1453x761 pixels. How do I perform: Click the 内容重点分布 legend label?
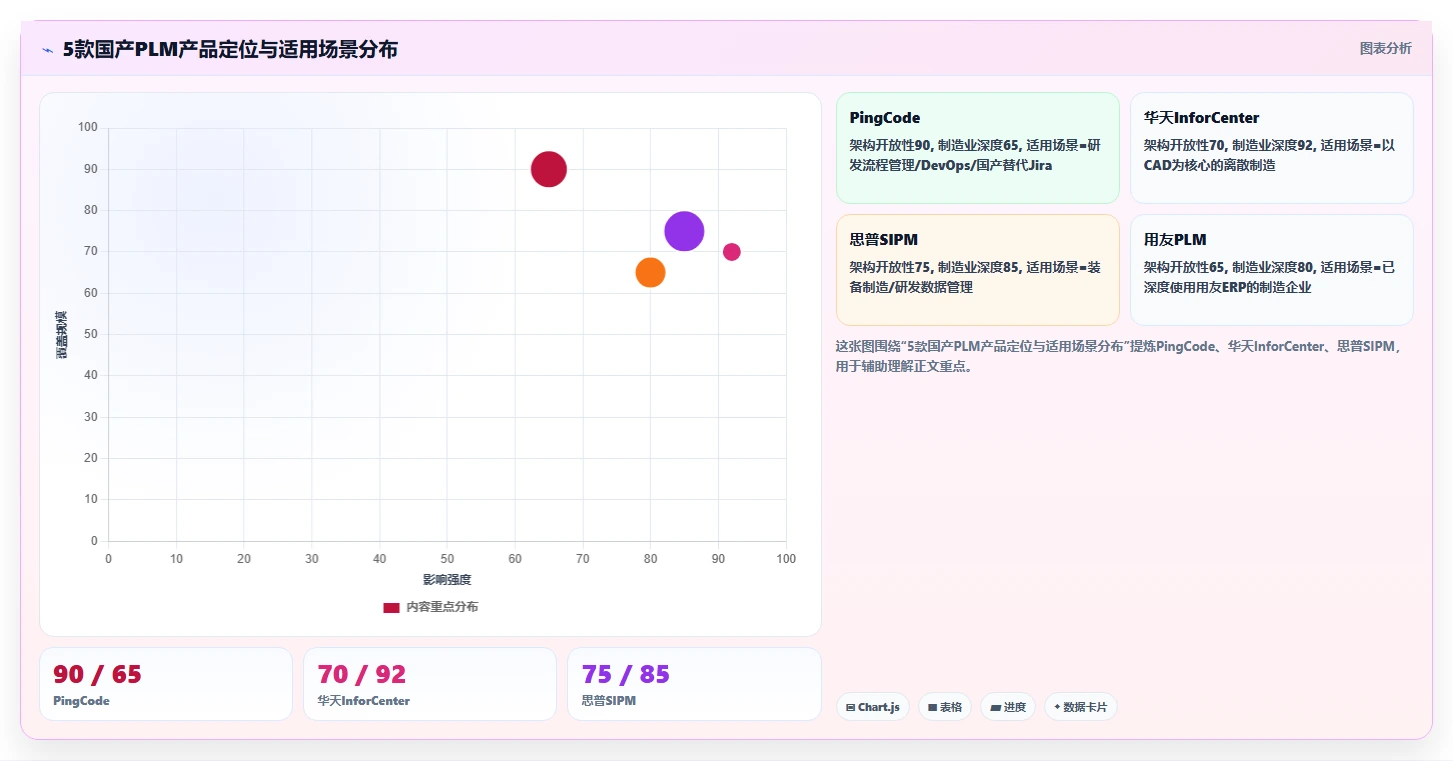(x=442, y=607)
